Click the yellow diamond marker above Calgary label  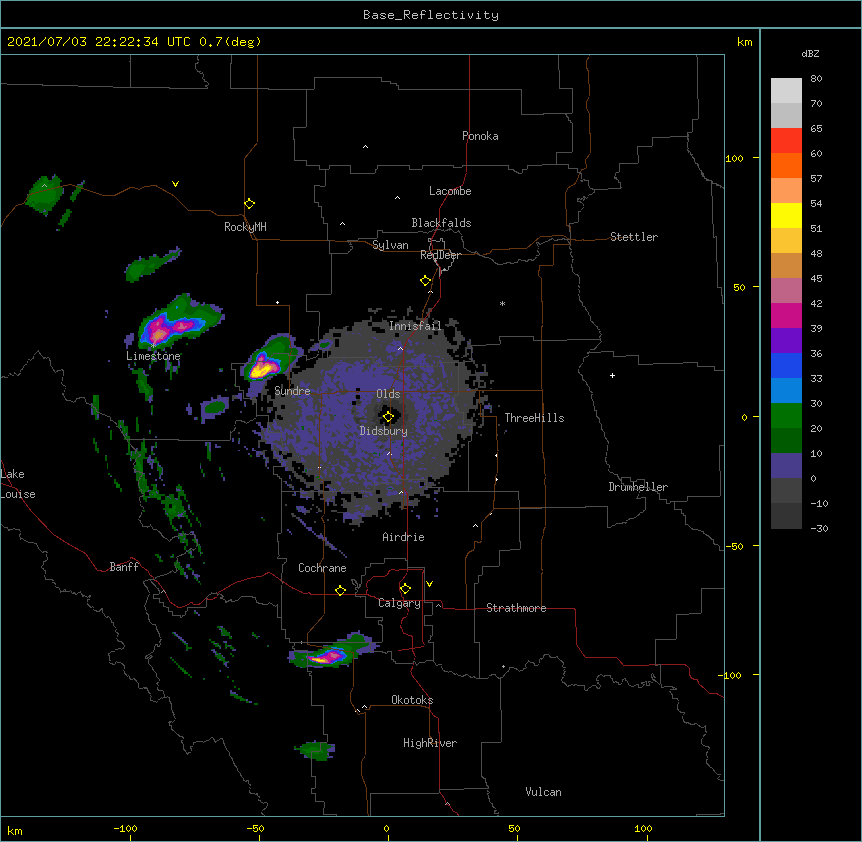405,589
